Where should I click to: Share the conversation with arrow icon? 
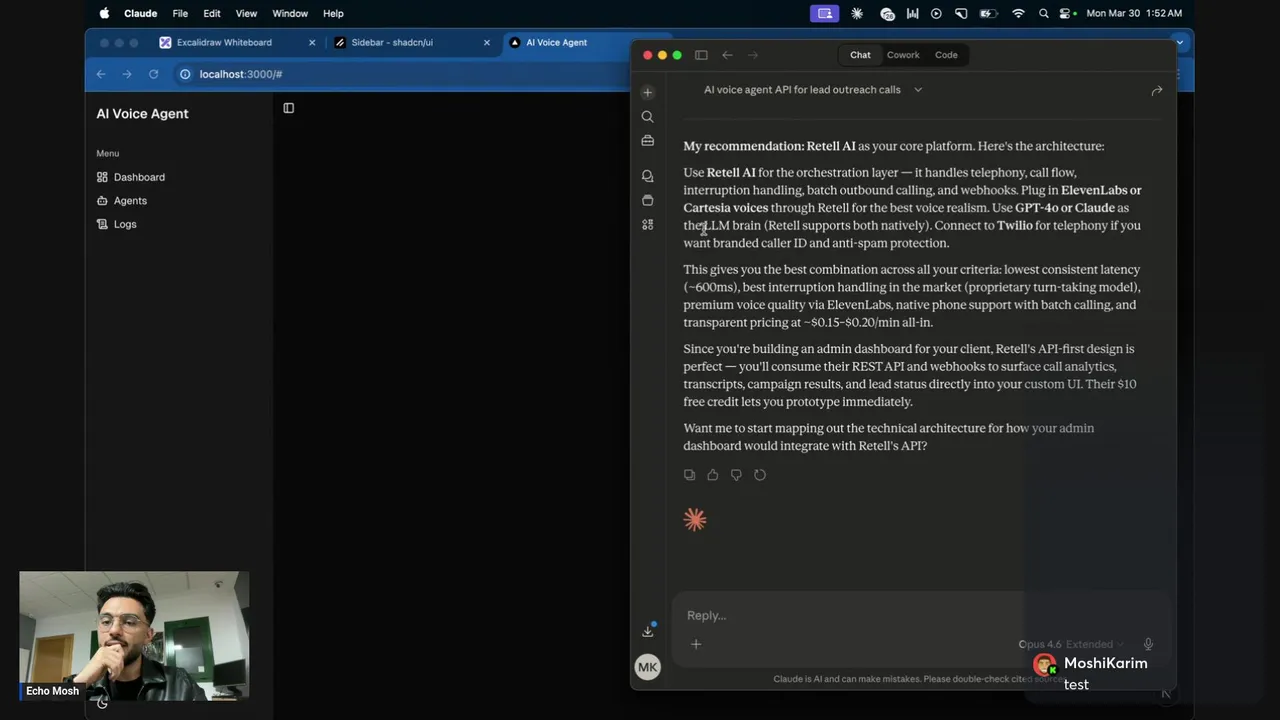[1157, 90]
